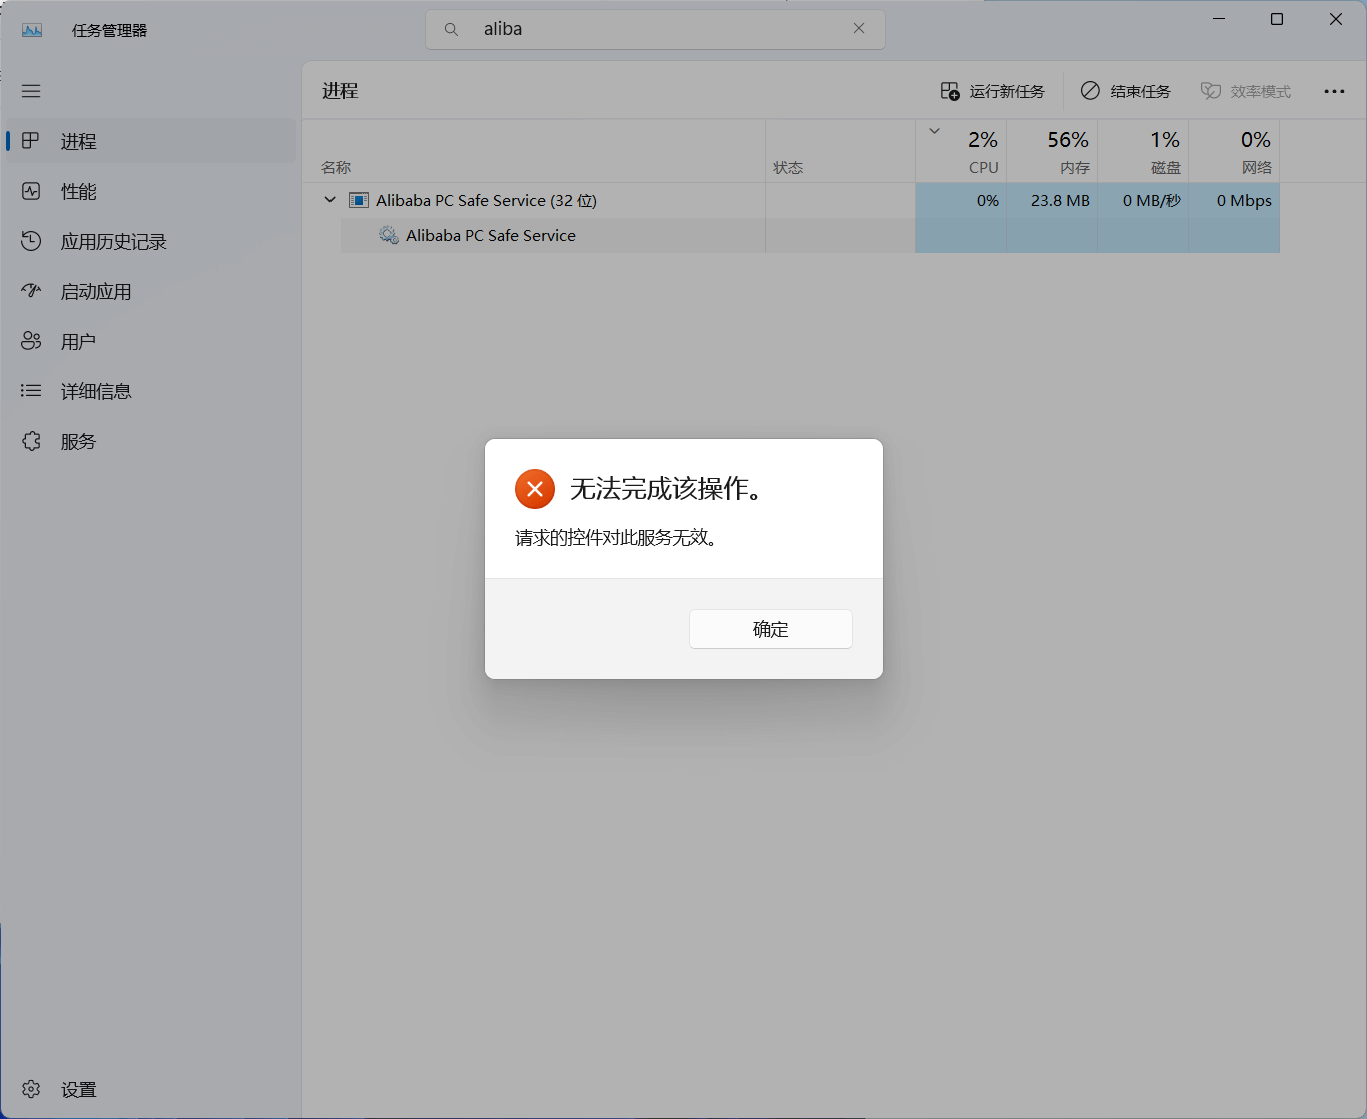Click the 性能 pulse icon in the sidebar
Image resolution: width=1367 pixels, height=1119 pixels.
(x=31, y=191)
